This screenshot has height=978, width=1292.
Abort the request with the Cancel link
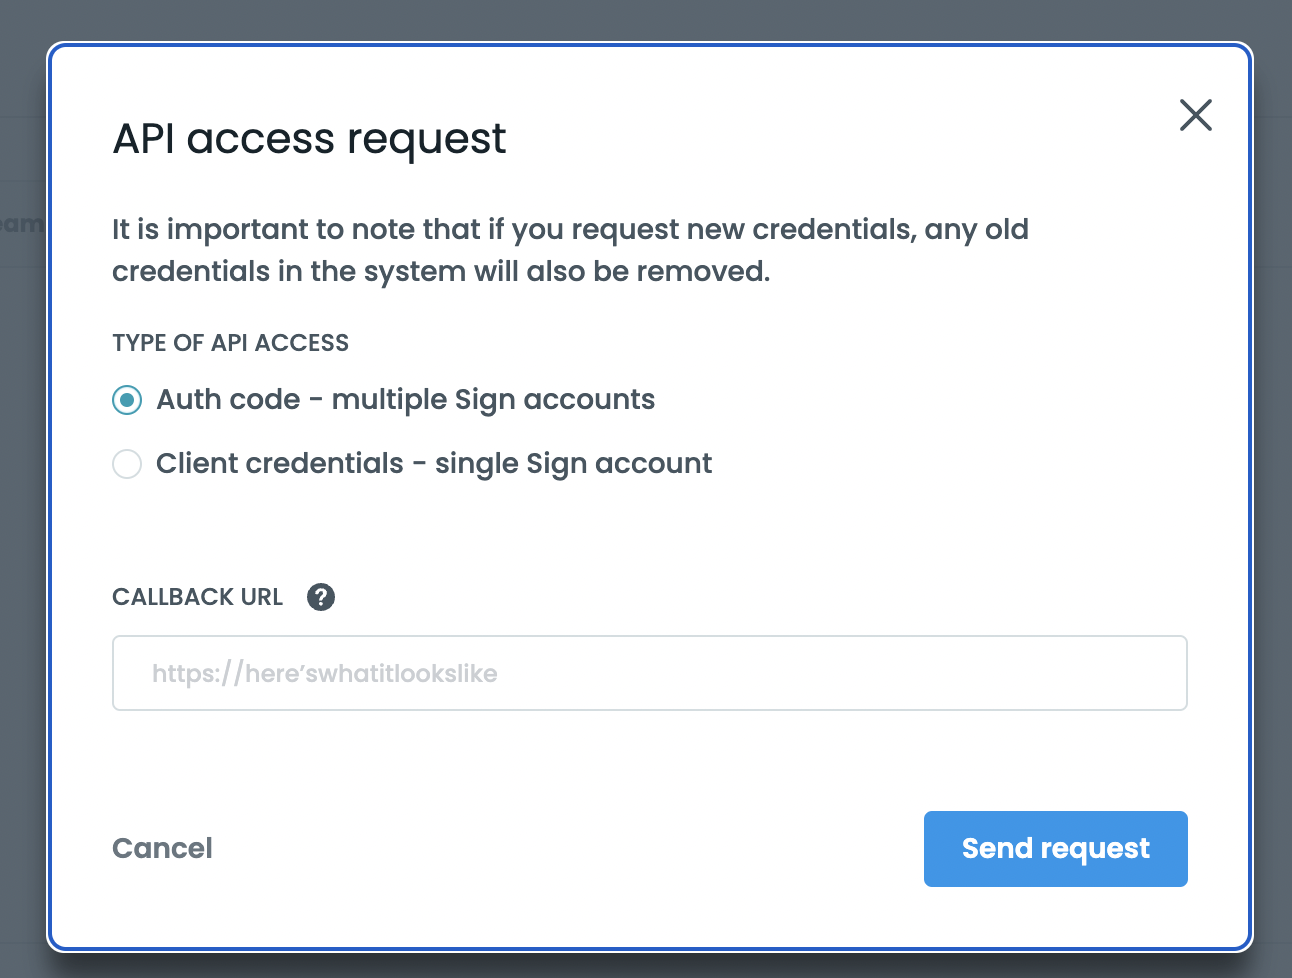click(x=162, y=849)
